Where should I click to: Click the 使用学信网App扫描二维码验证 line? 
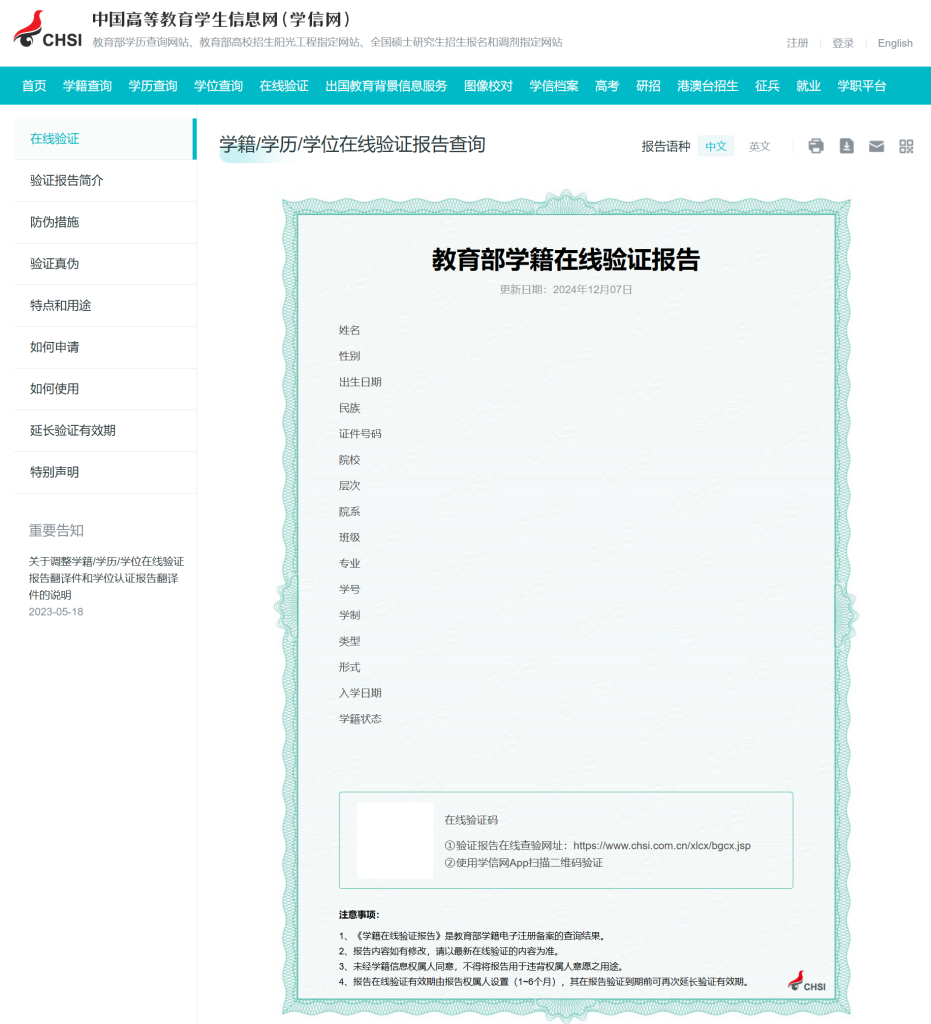(524, 863)
